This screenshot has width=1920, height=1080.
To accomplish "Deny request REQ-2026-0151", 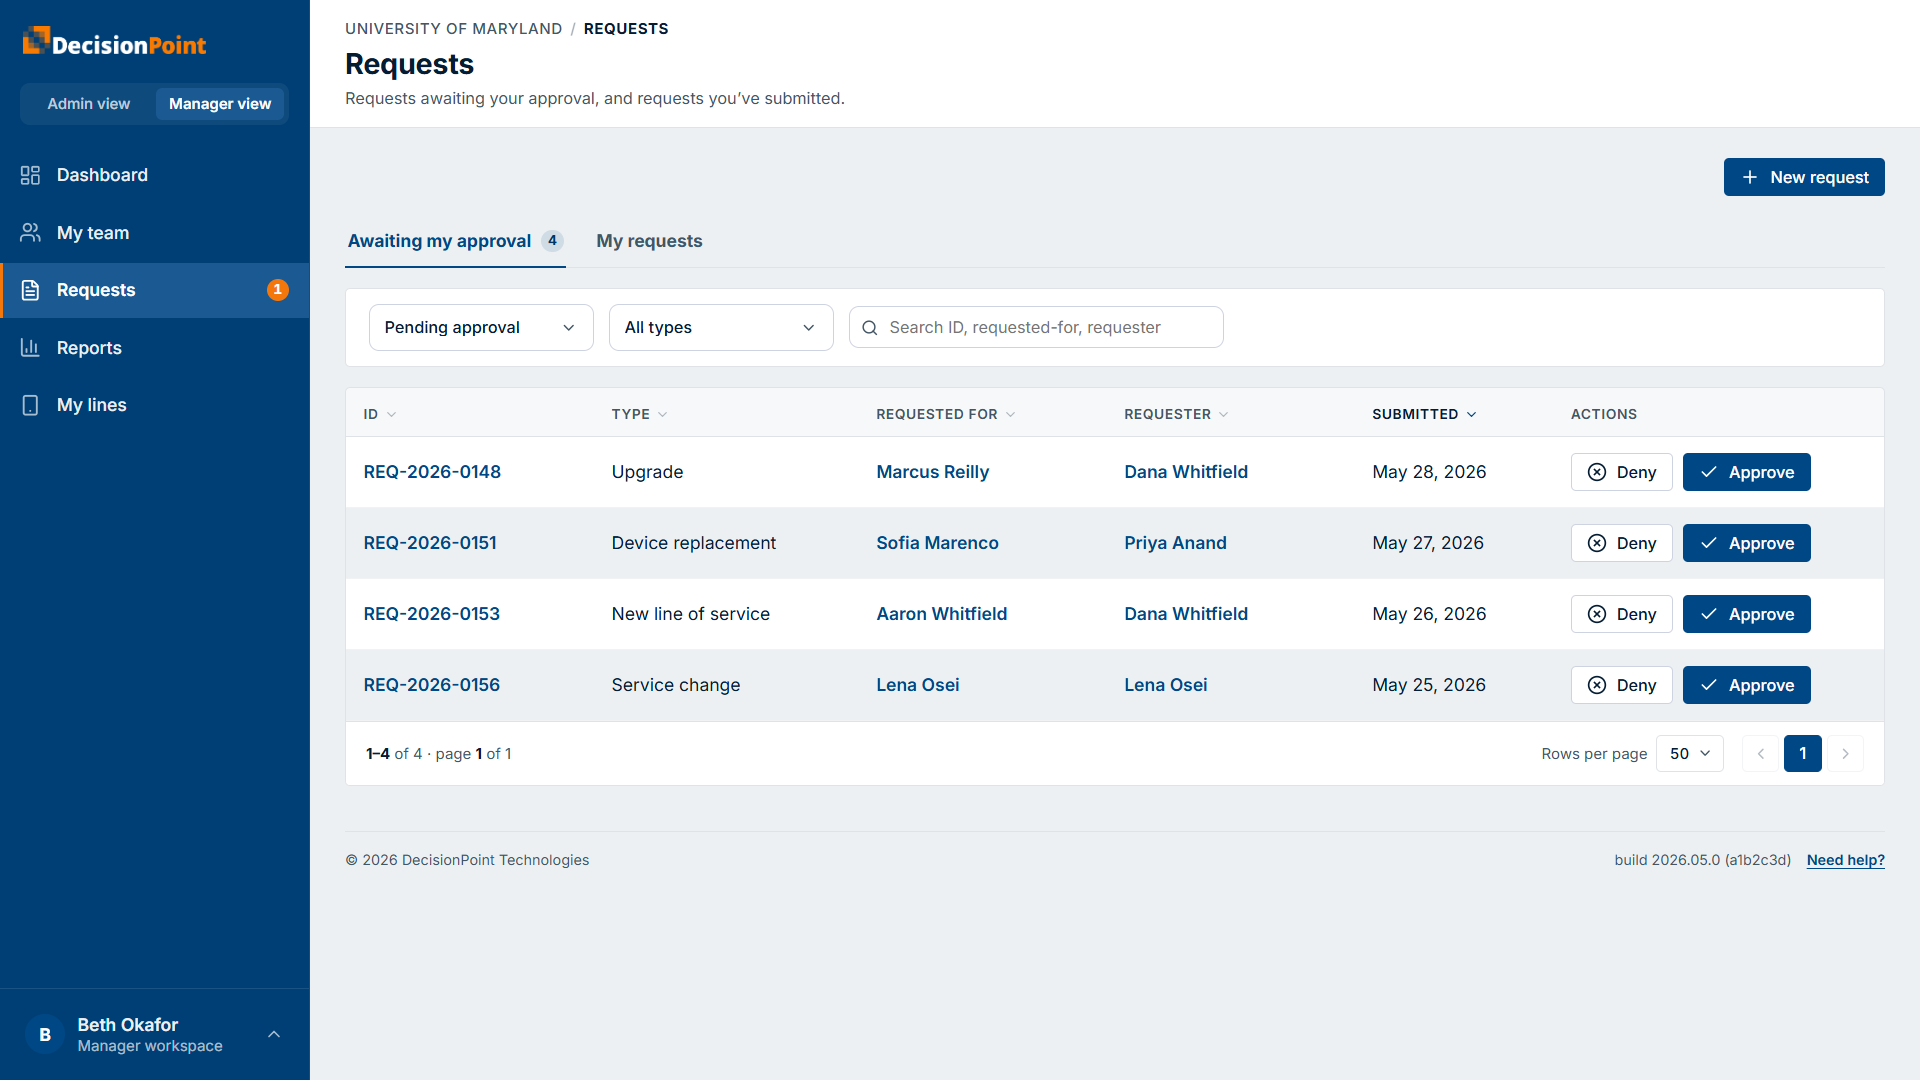I will tap(1621, 543).
